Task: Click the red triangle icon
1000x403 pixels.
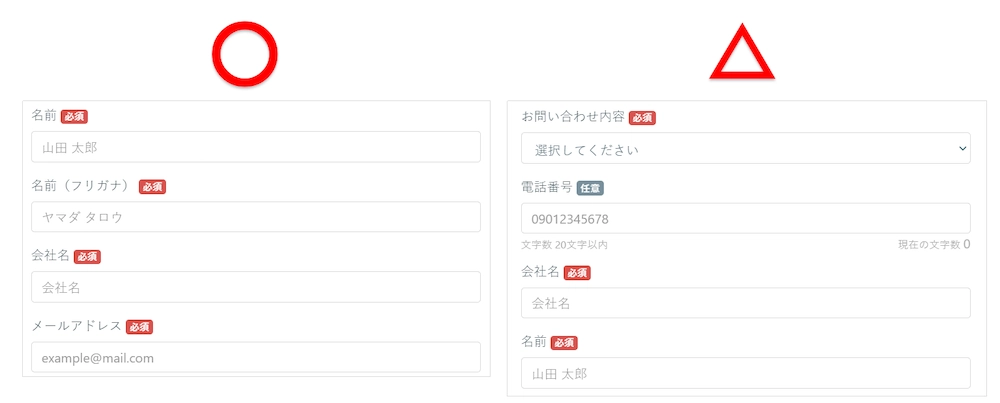Action: [x=741, y=57]
